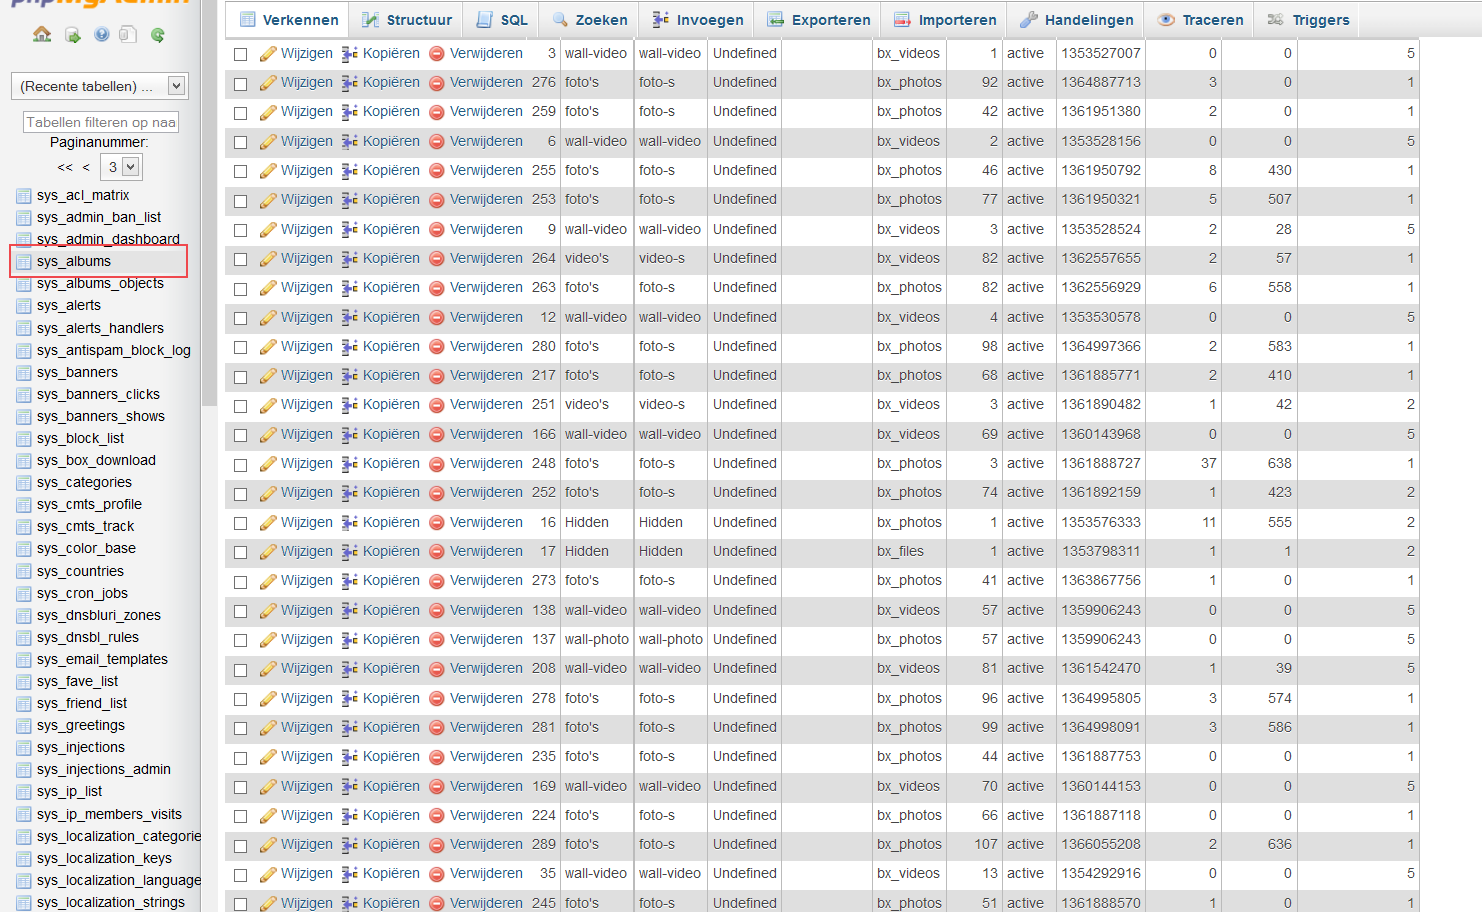
Task: Click the Home icon in phpMyAdmin sidebar
Action: click(42, 35)
